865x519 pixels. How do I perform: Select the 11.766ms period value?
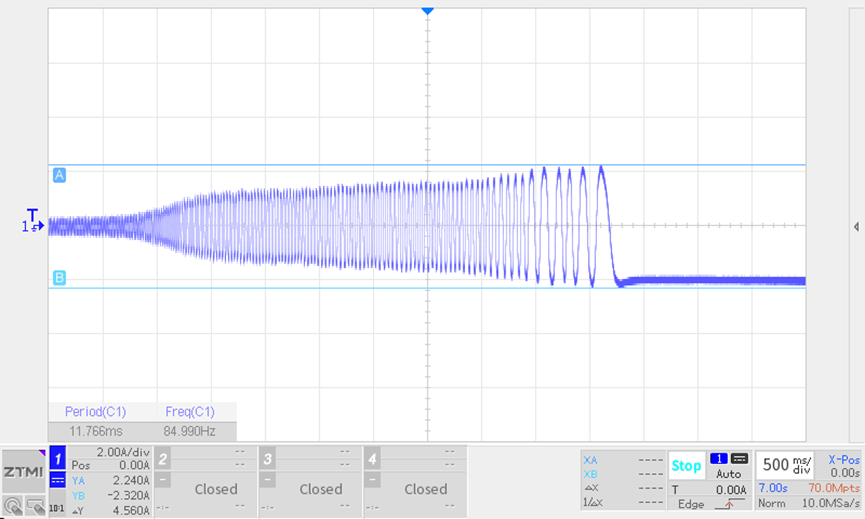tap(95, 431)
